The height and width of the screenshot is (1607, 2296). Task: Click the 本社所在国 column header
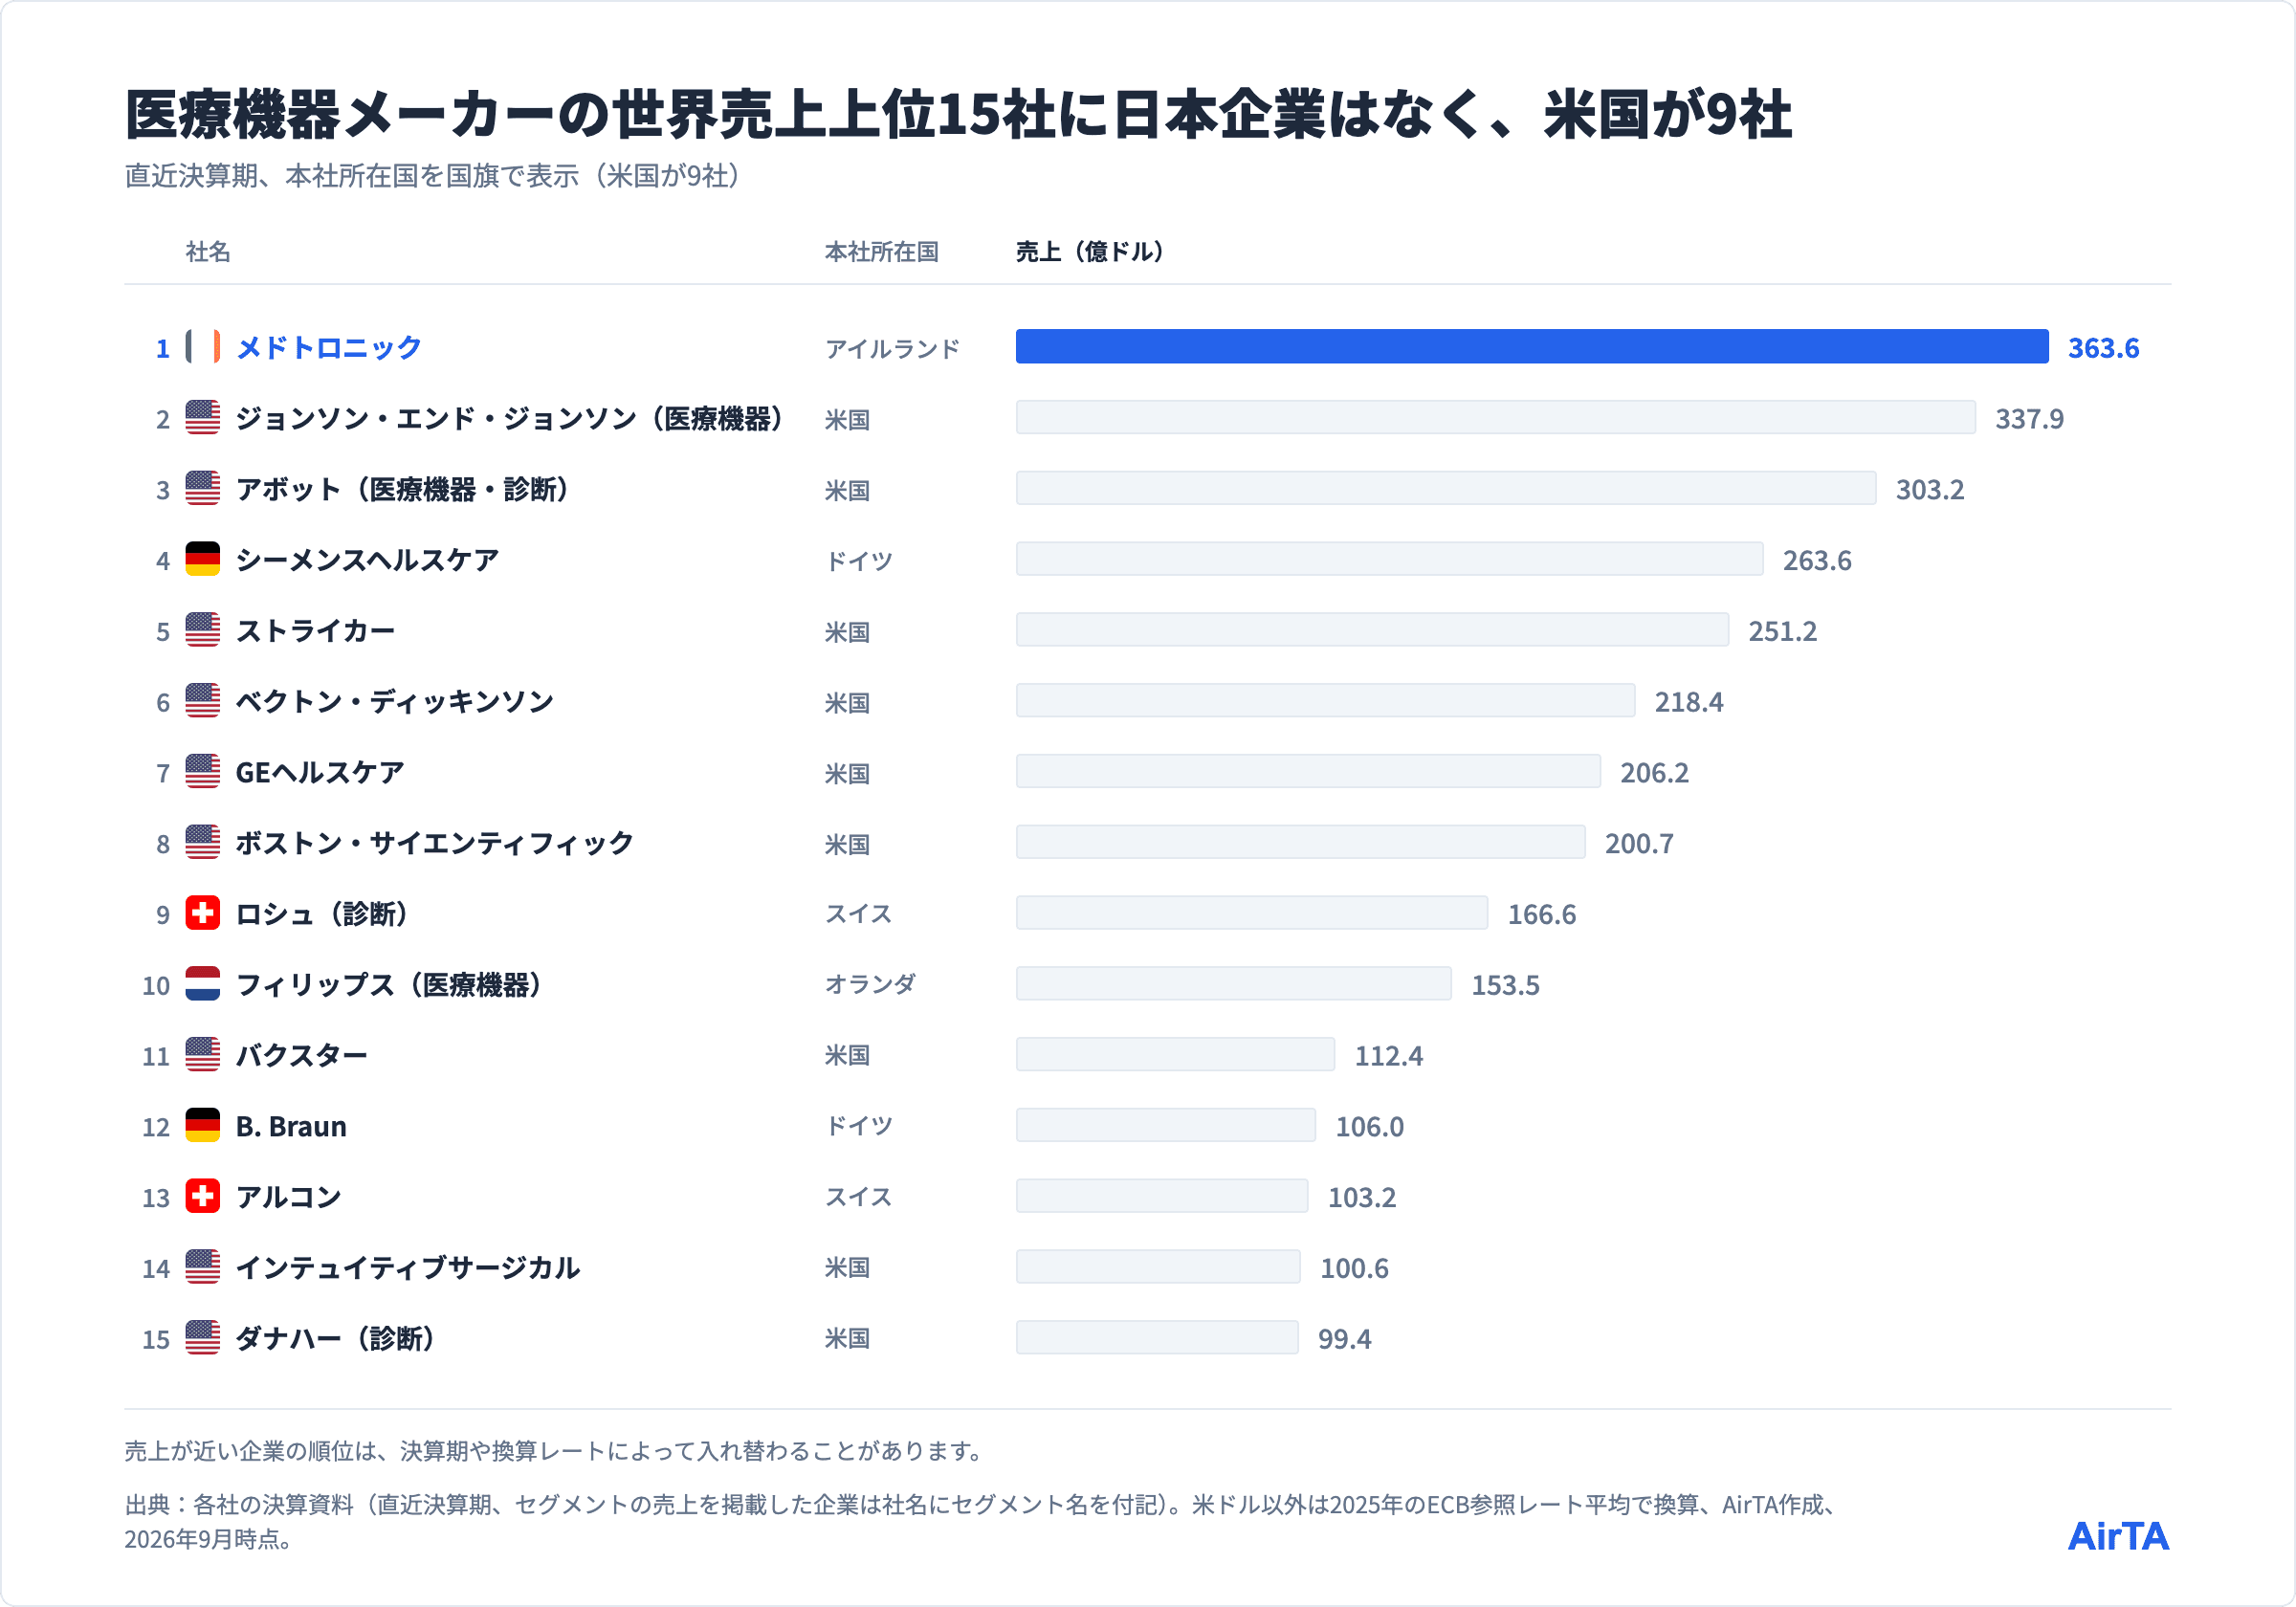(882, 252)
